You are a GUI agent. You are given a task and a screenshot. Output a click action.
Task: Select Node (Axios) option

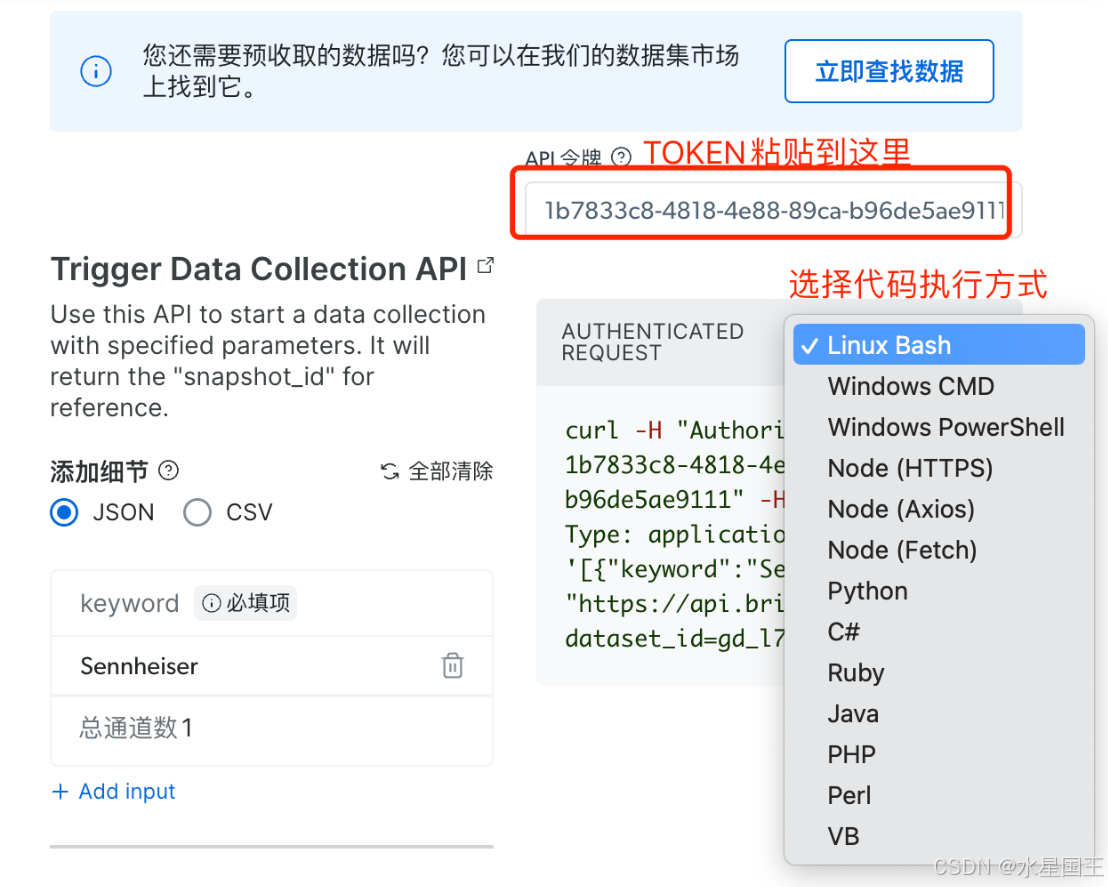point(938,509)
